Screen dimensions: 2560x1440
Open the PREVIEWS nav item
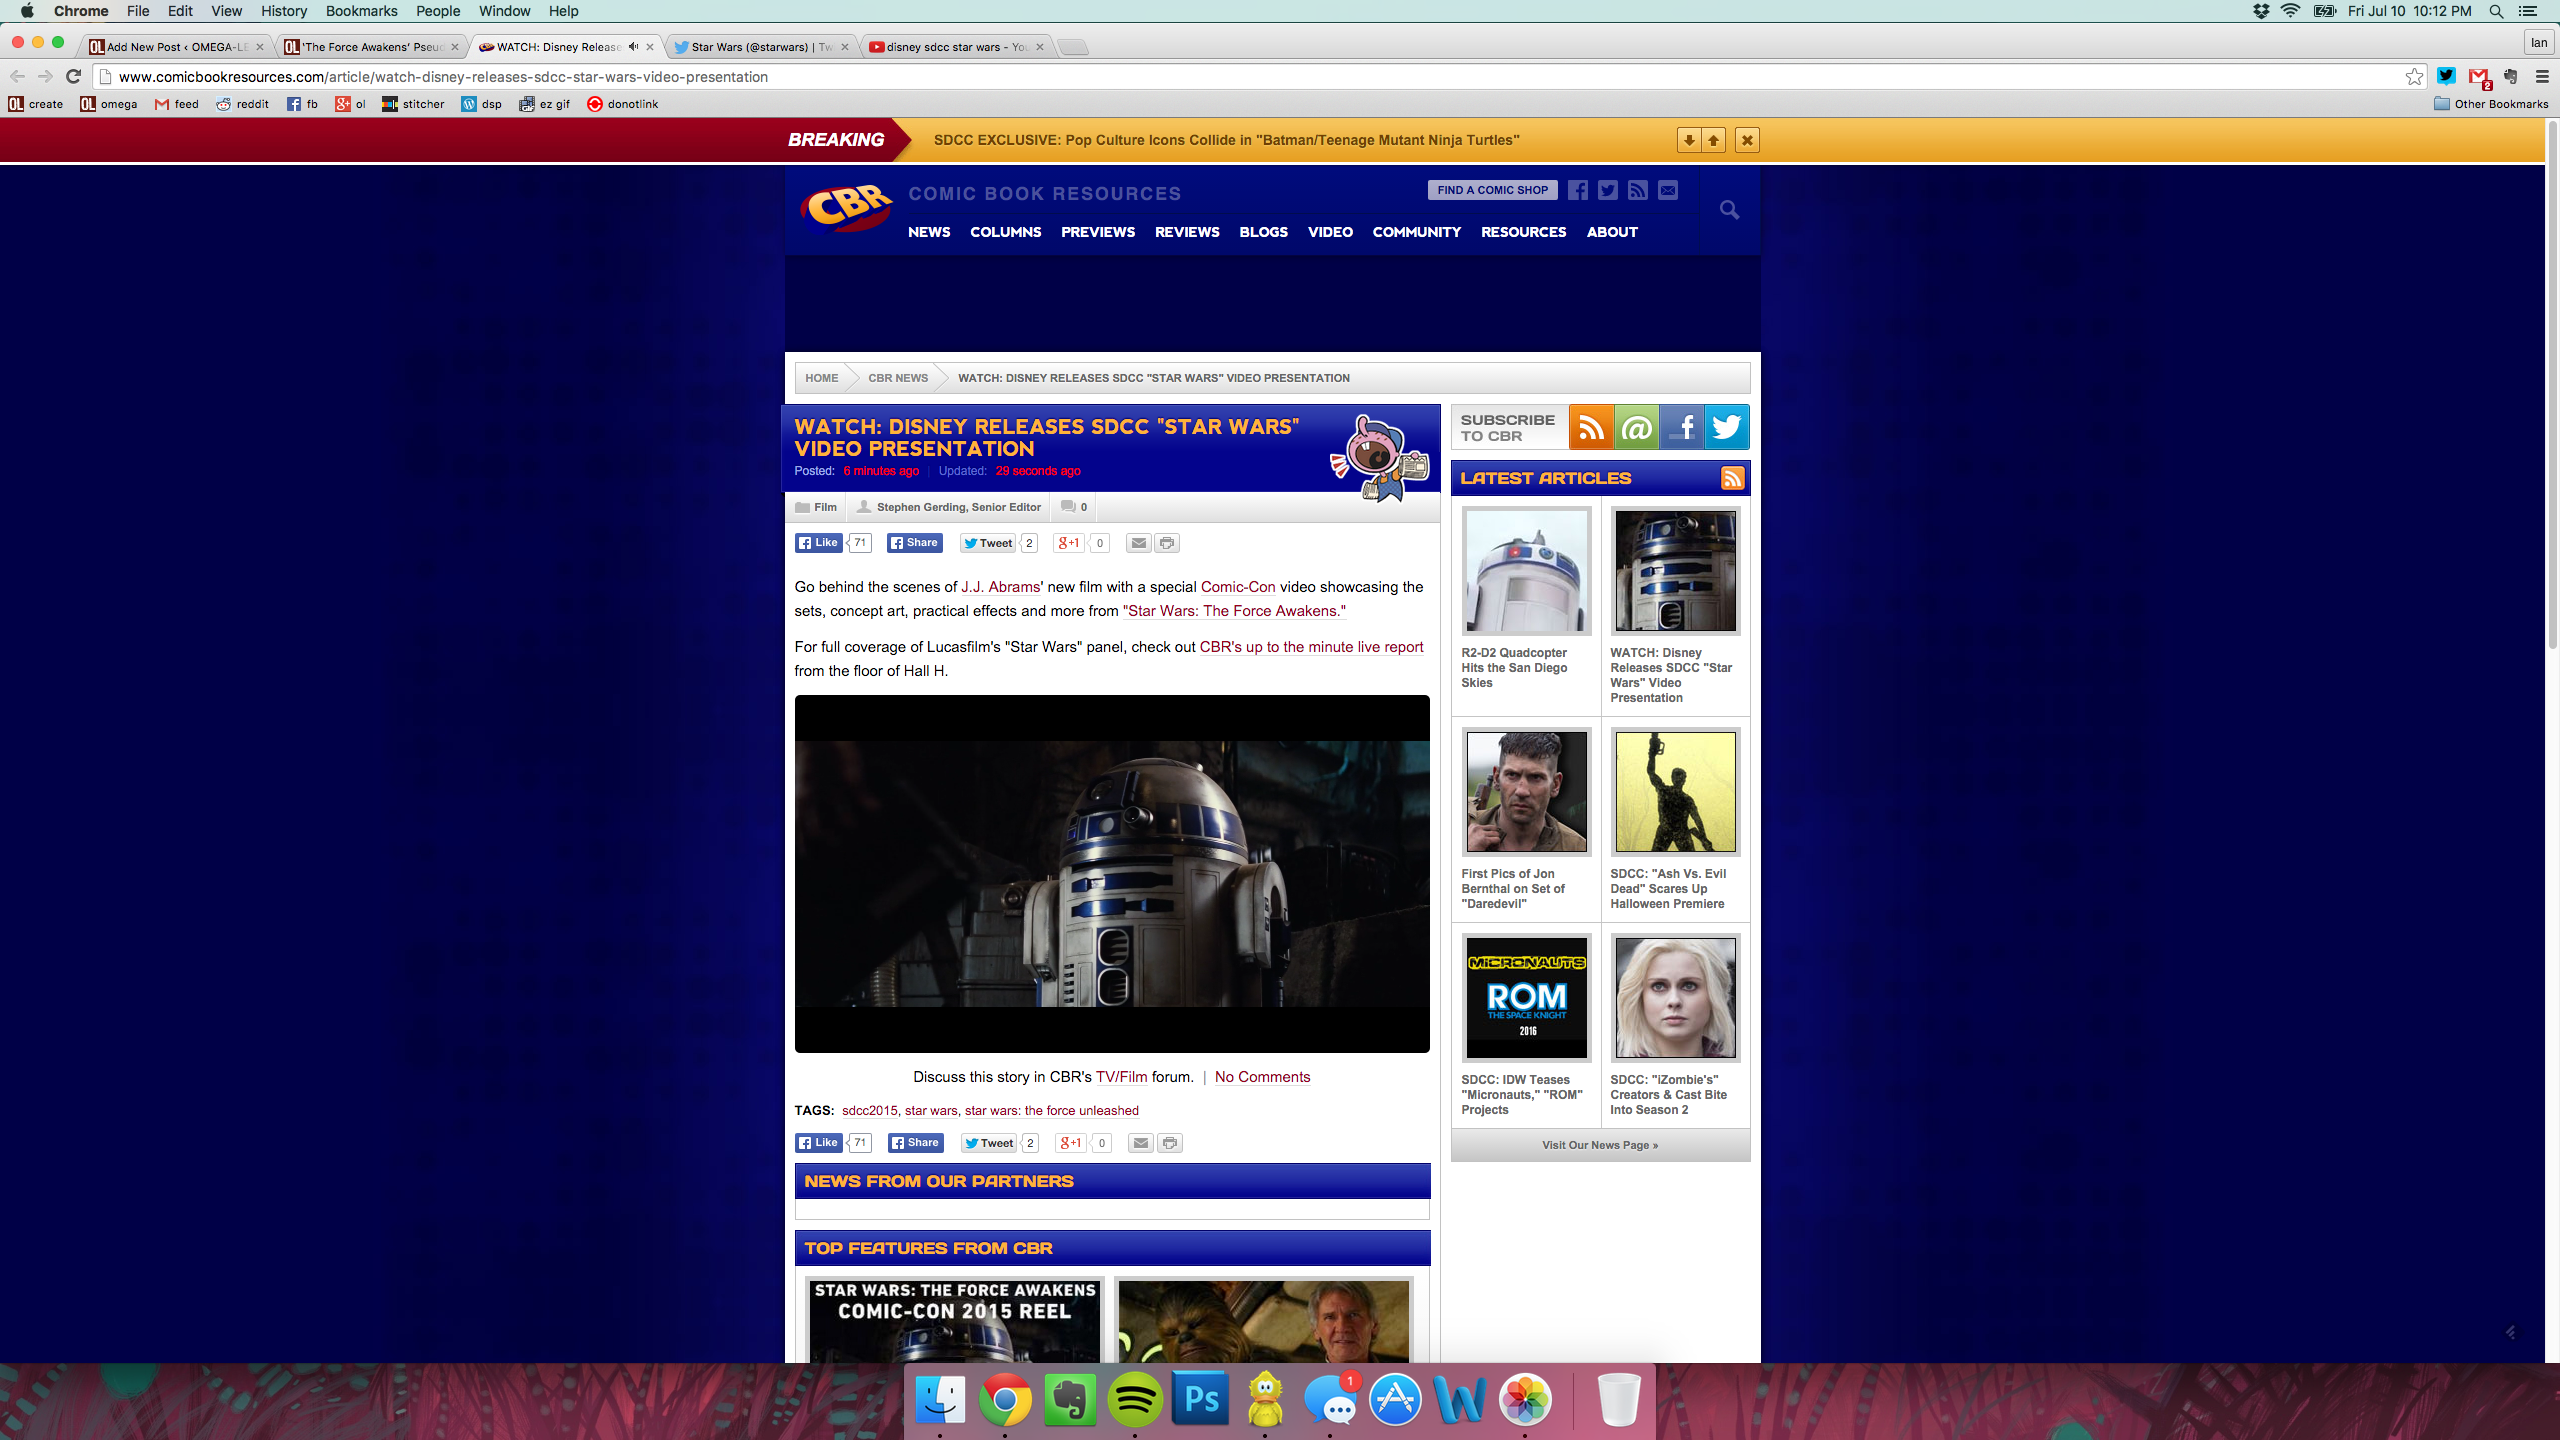tap(1097, 232)
